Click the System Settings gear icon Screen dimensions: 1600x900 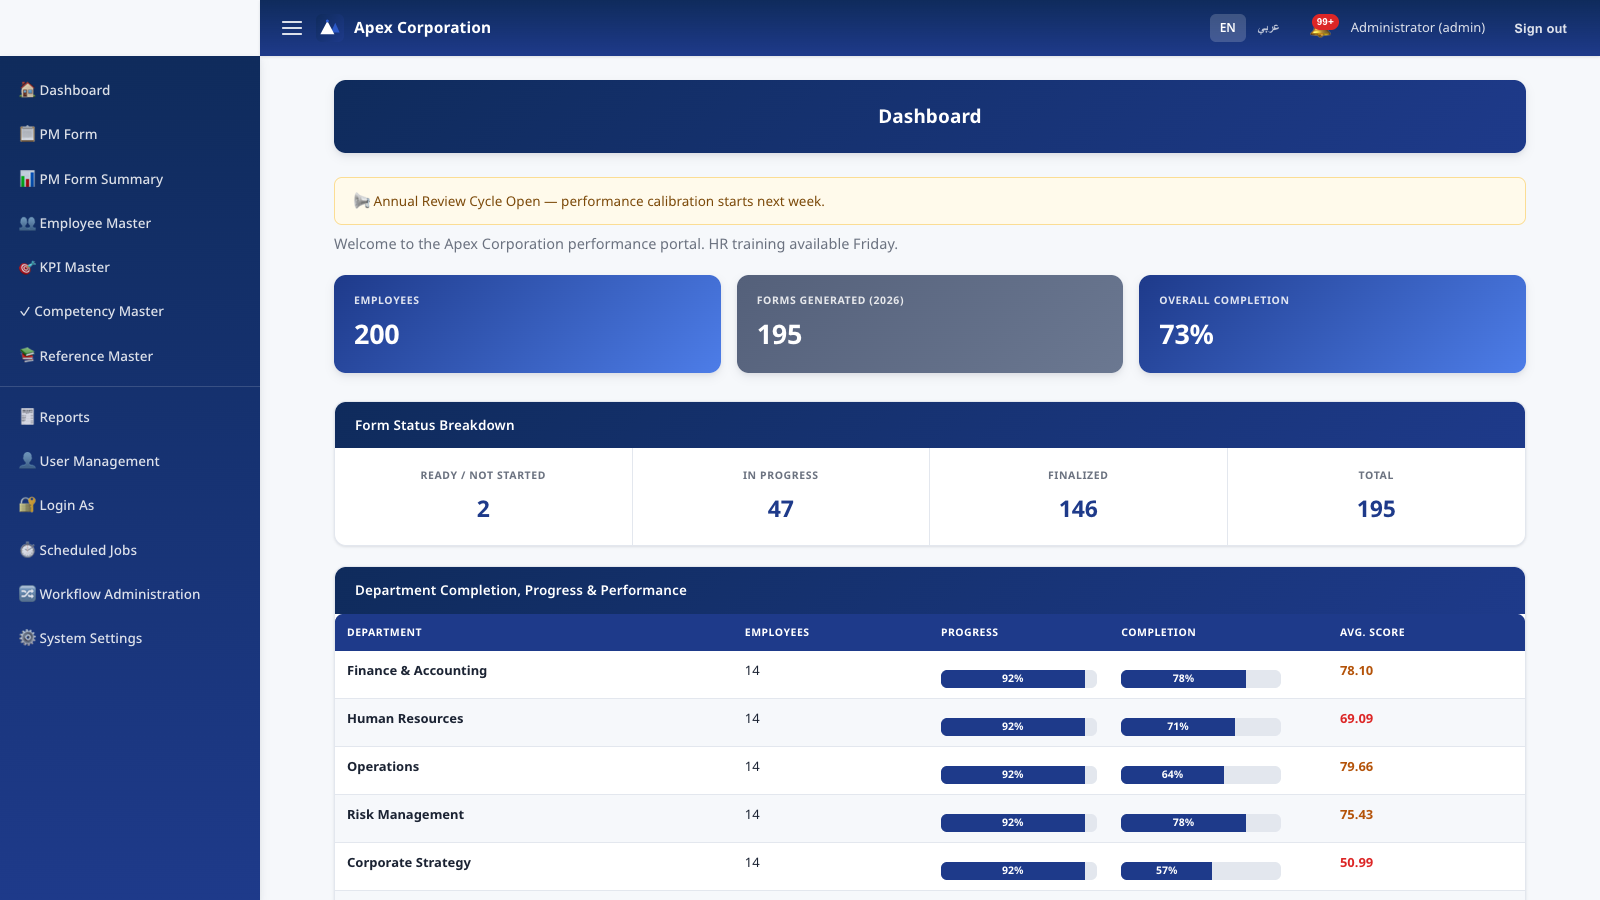pos(27,638)
